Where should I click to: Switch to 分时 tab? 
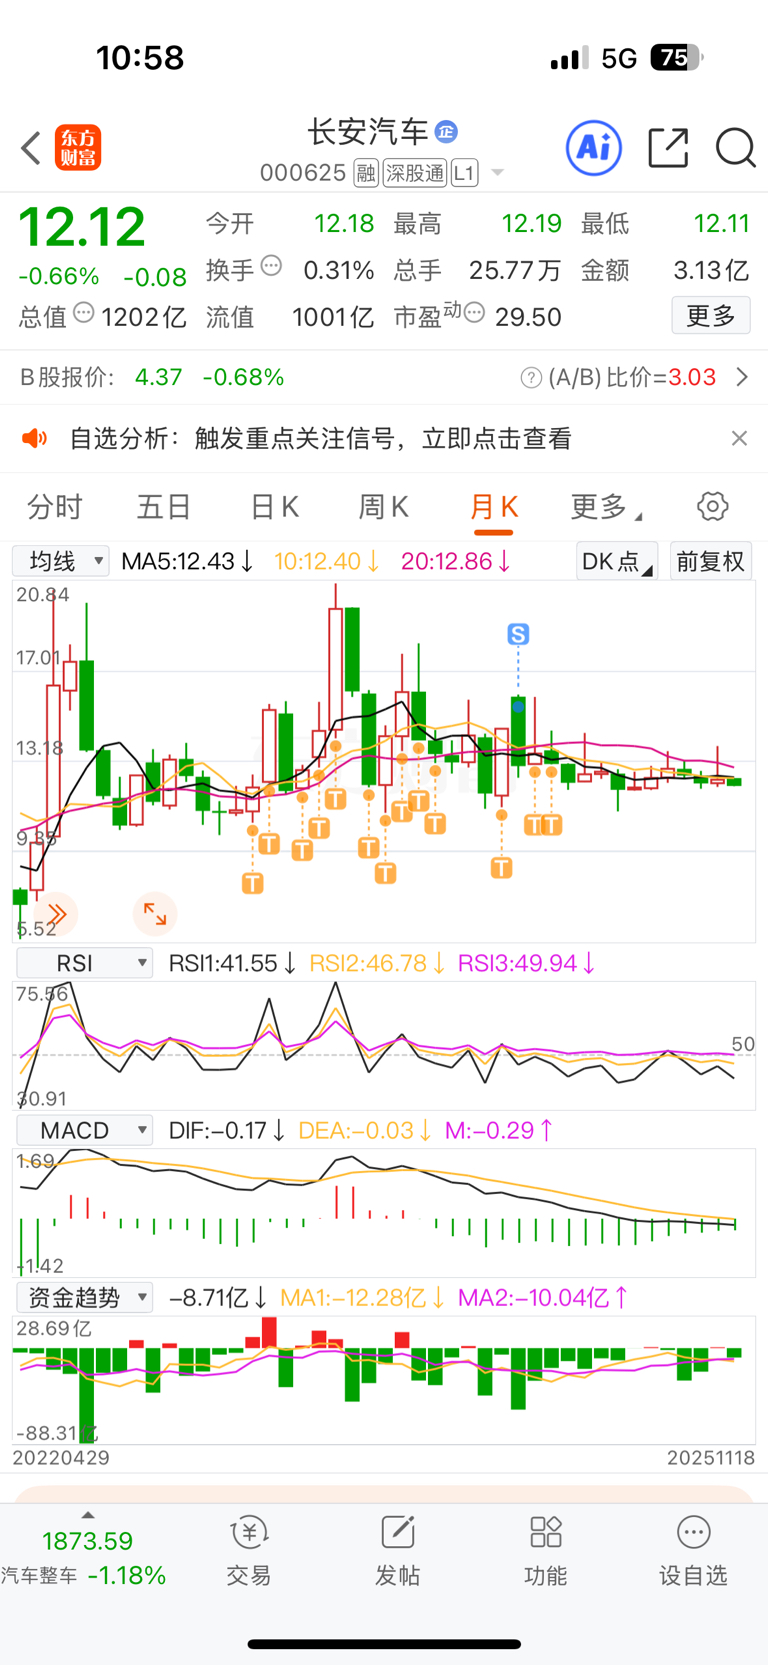tap(55, 507)
